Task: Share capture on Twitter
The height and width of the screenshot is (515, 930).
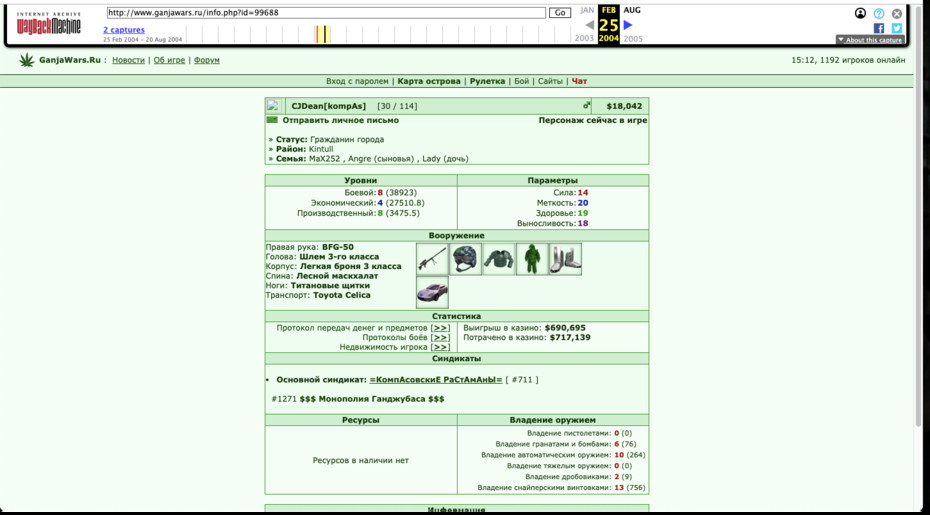Action: point(897,28)
